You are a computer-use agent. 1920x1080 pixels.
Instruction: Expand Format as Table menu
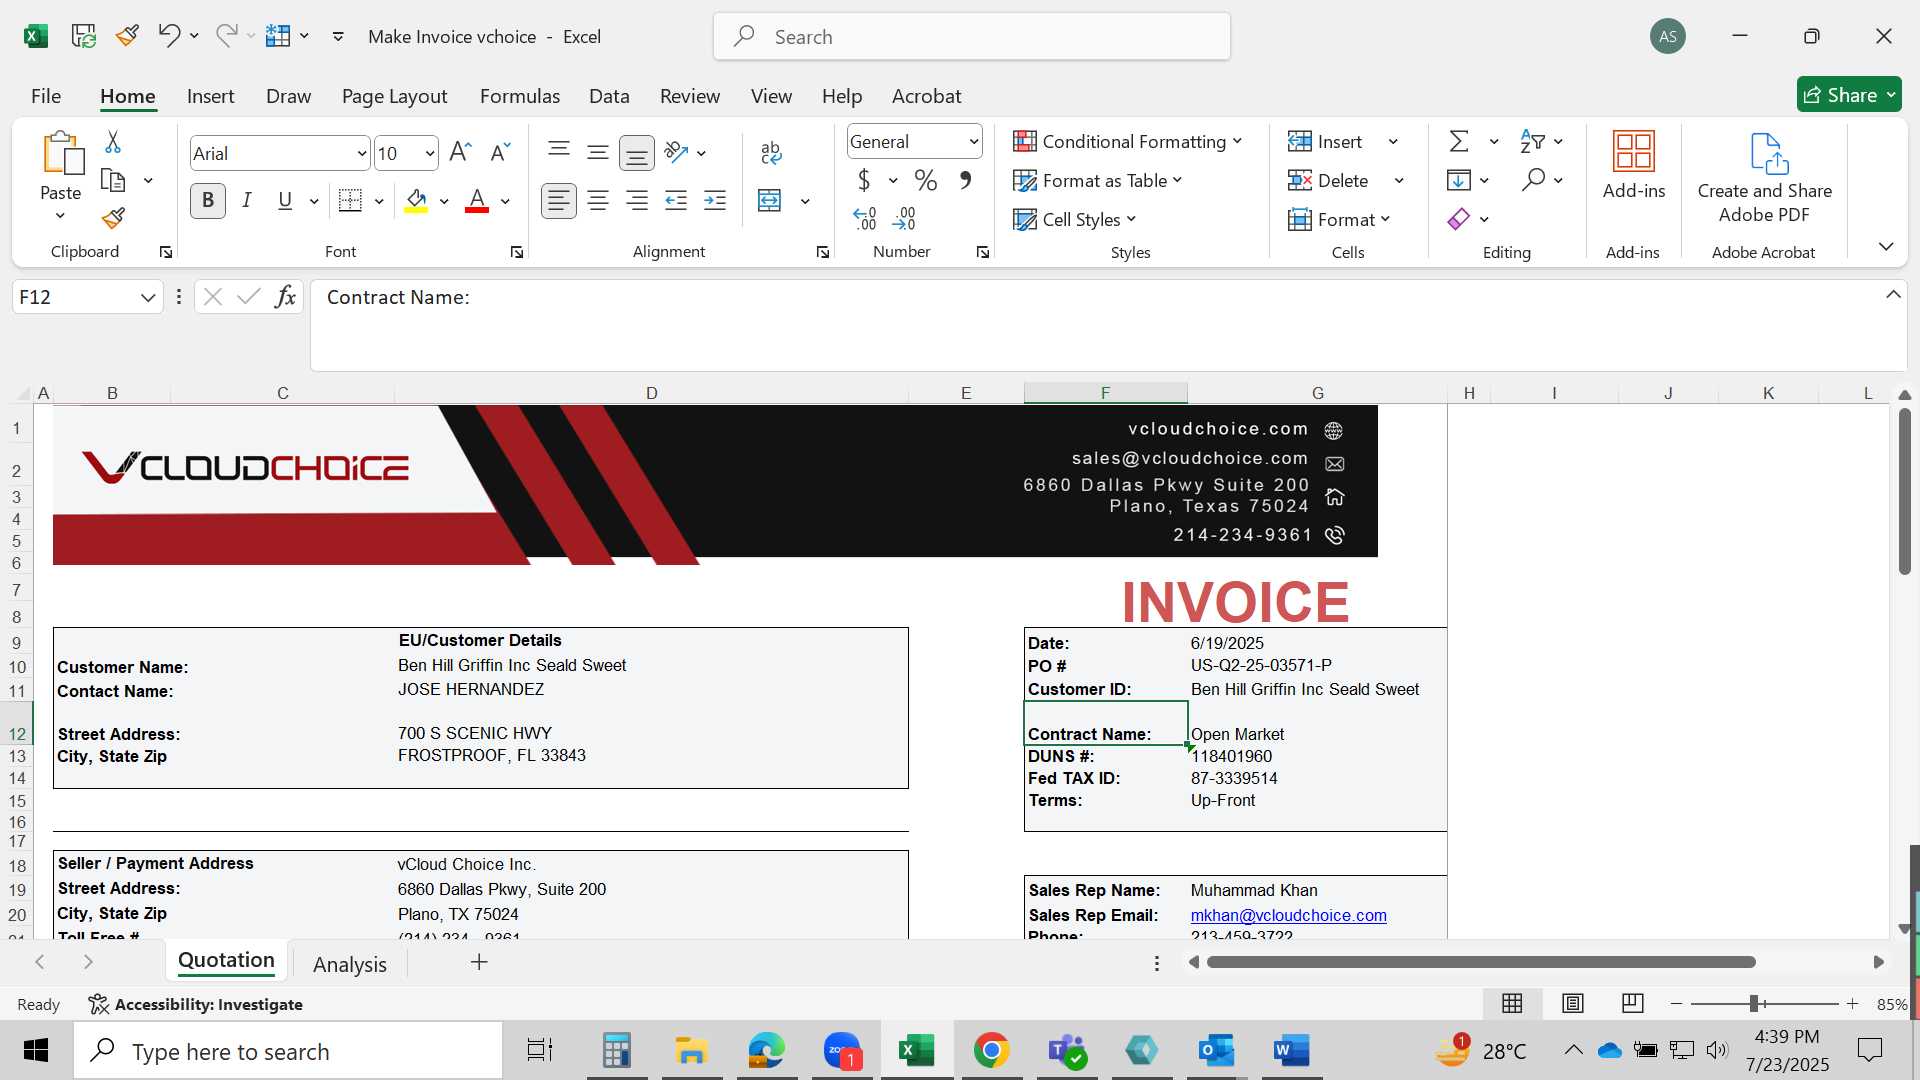point(1177,180)
